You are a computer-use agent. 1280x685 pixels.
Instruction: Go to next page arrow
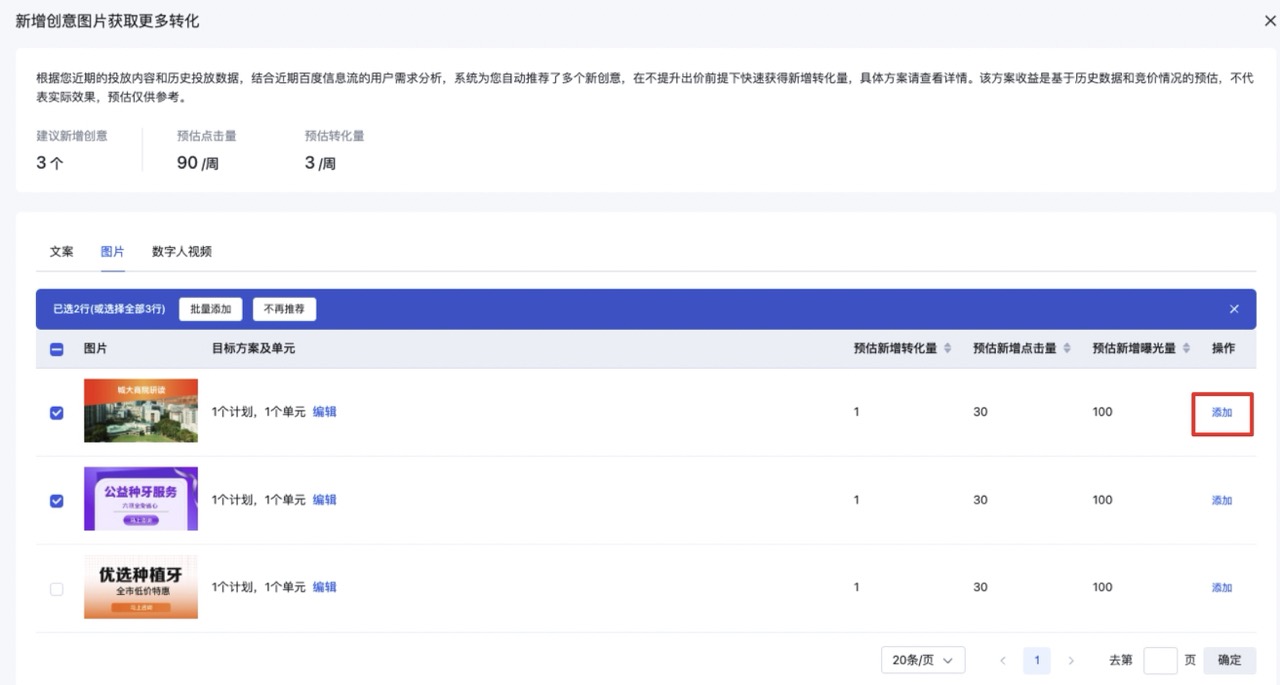tap(1071, 660)
